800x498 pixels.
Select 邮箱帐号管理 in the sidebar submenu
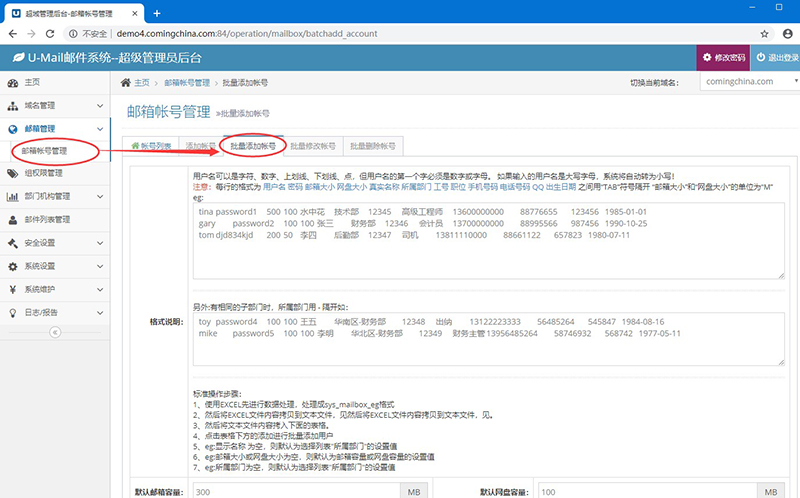44,151
